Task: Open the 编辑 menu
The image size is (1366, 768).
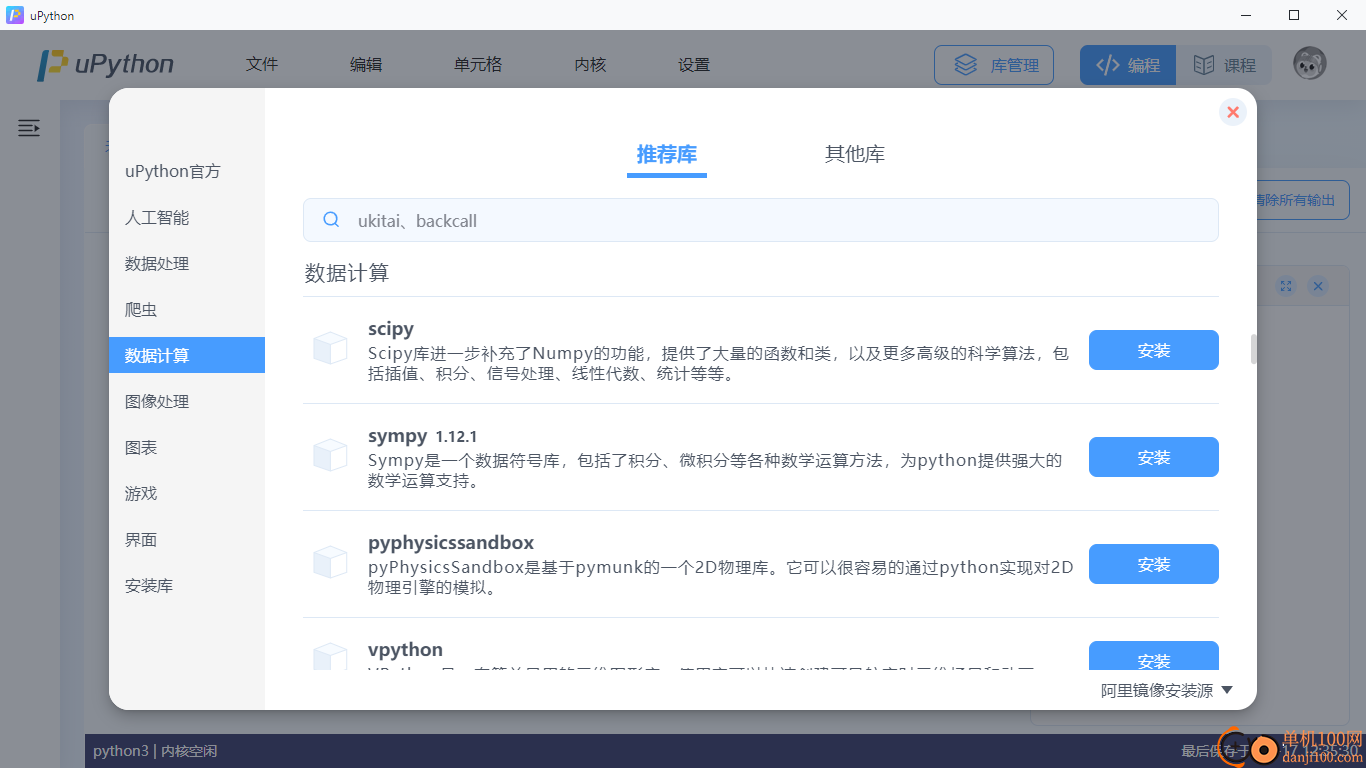Action: [x=366, y=64]
